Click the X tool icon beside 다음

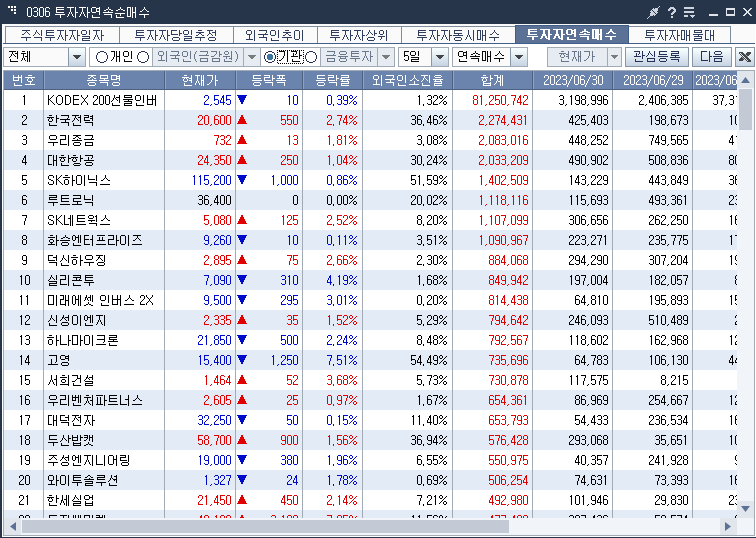744,57
